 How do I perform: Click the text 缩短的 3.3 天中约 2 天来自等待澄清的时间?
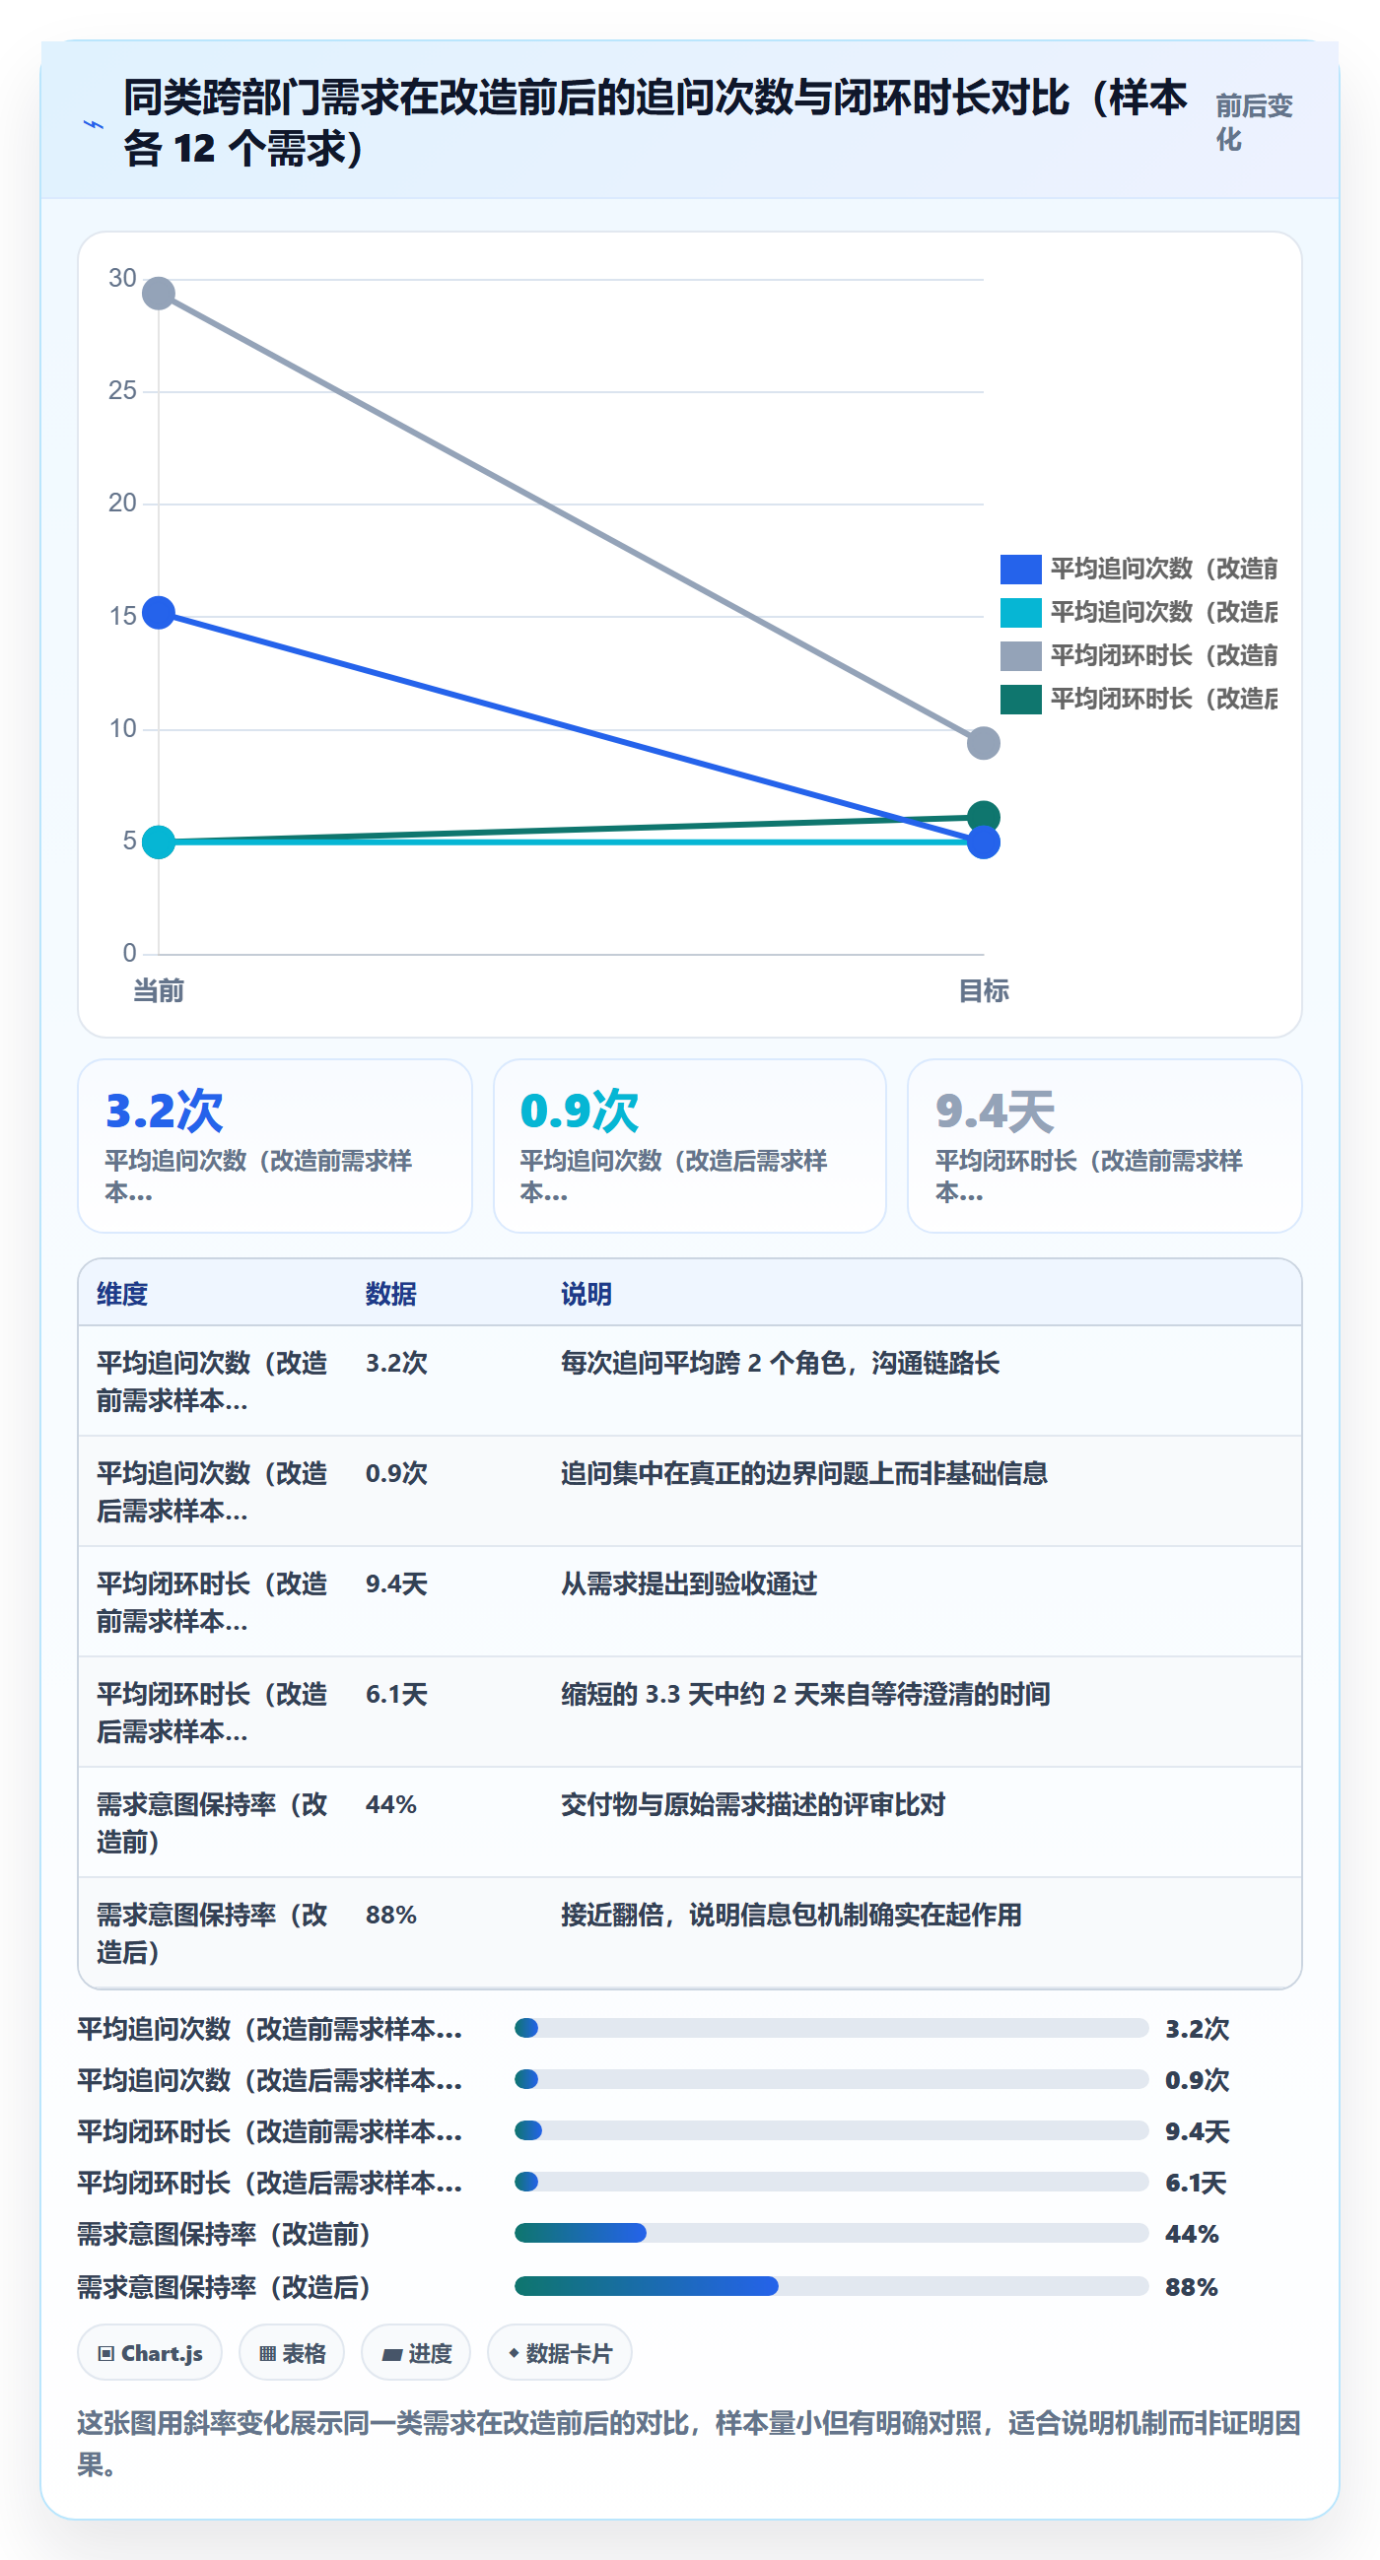pyautogui.click(x=805, y=1694)
